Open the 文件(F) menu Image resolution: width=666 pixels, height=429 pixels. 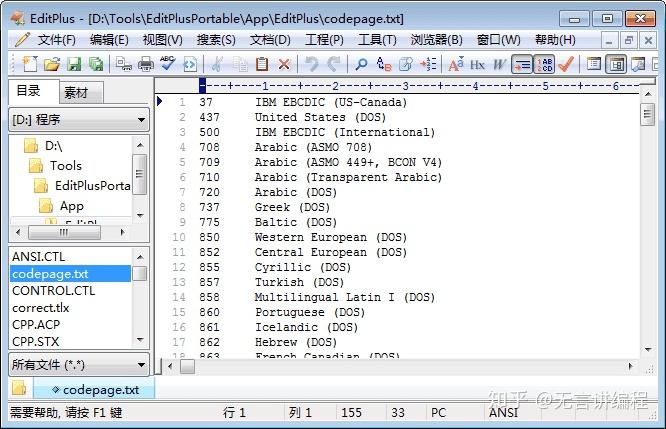[56, 40]
